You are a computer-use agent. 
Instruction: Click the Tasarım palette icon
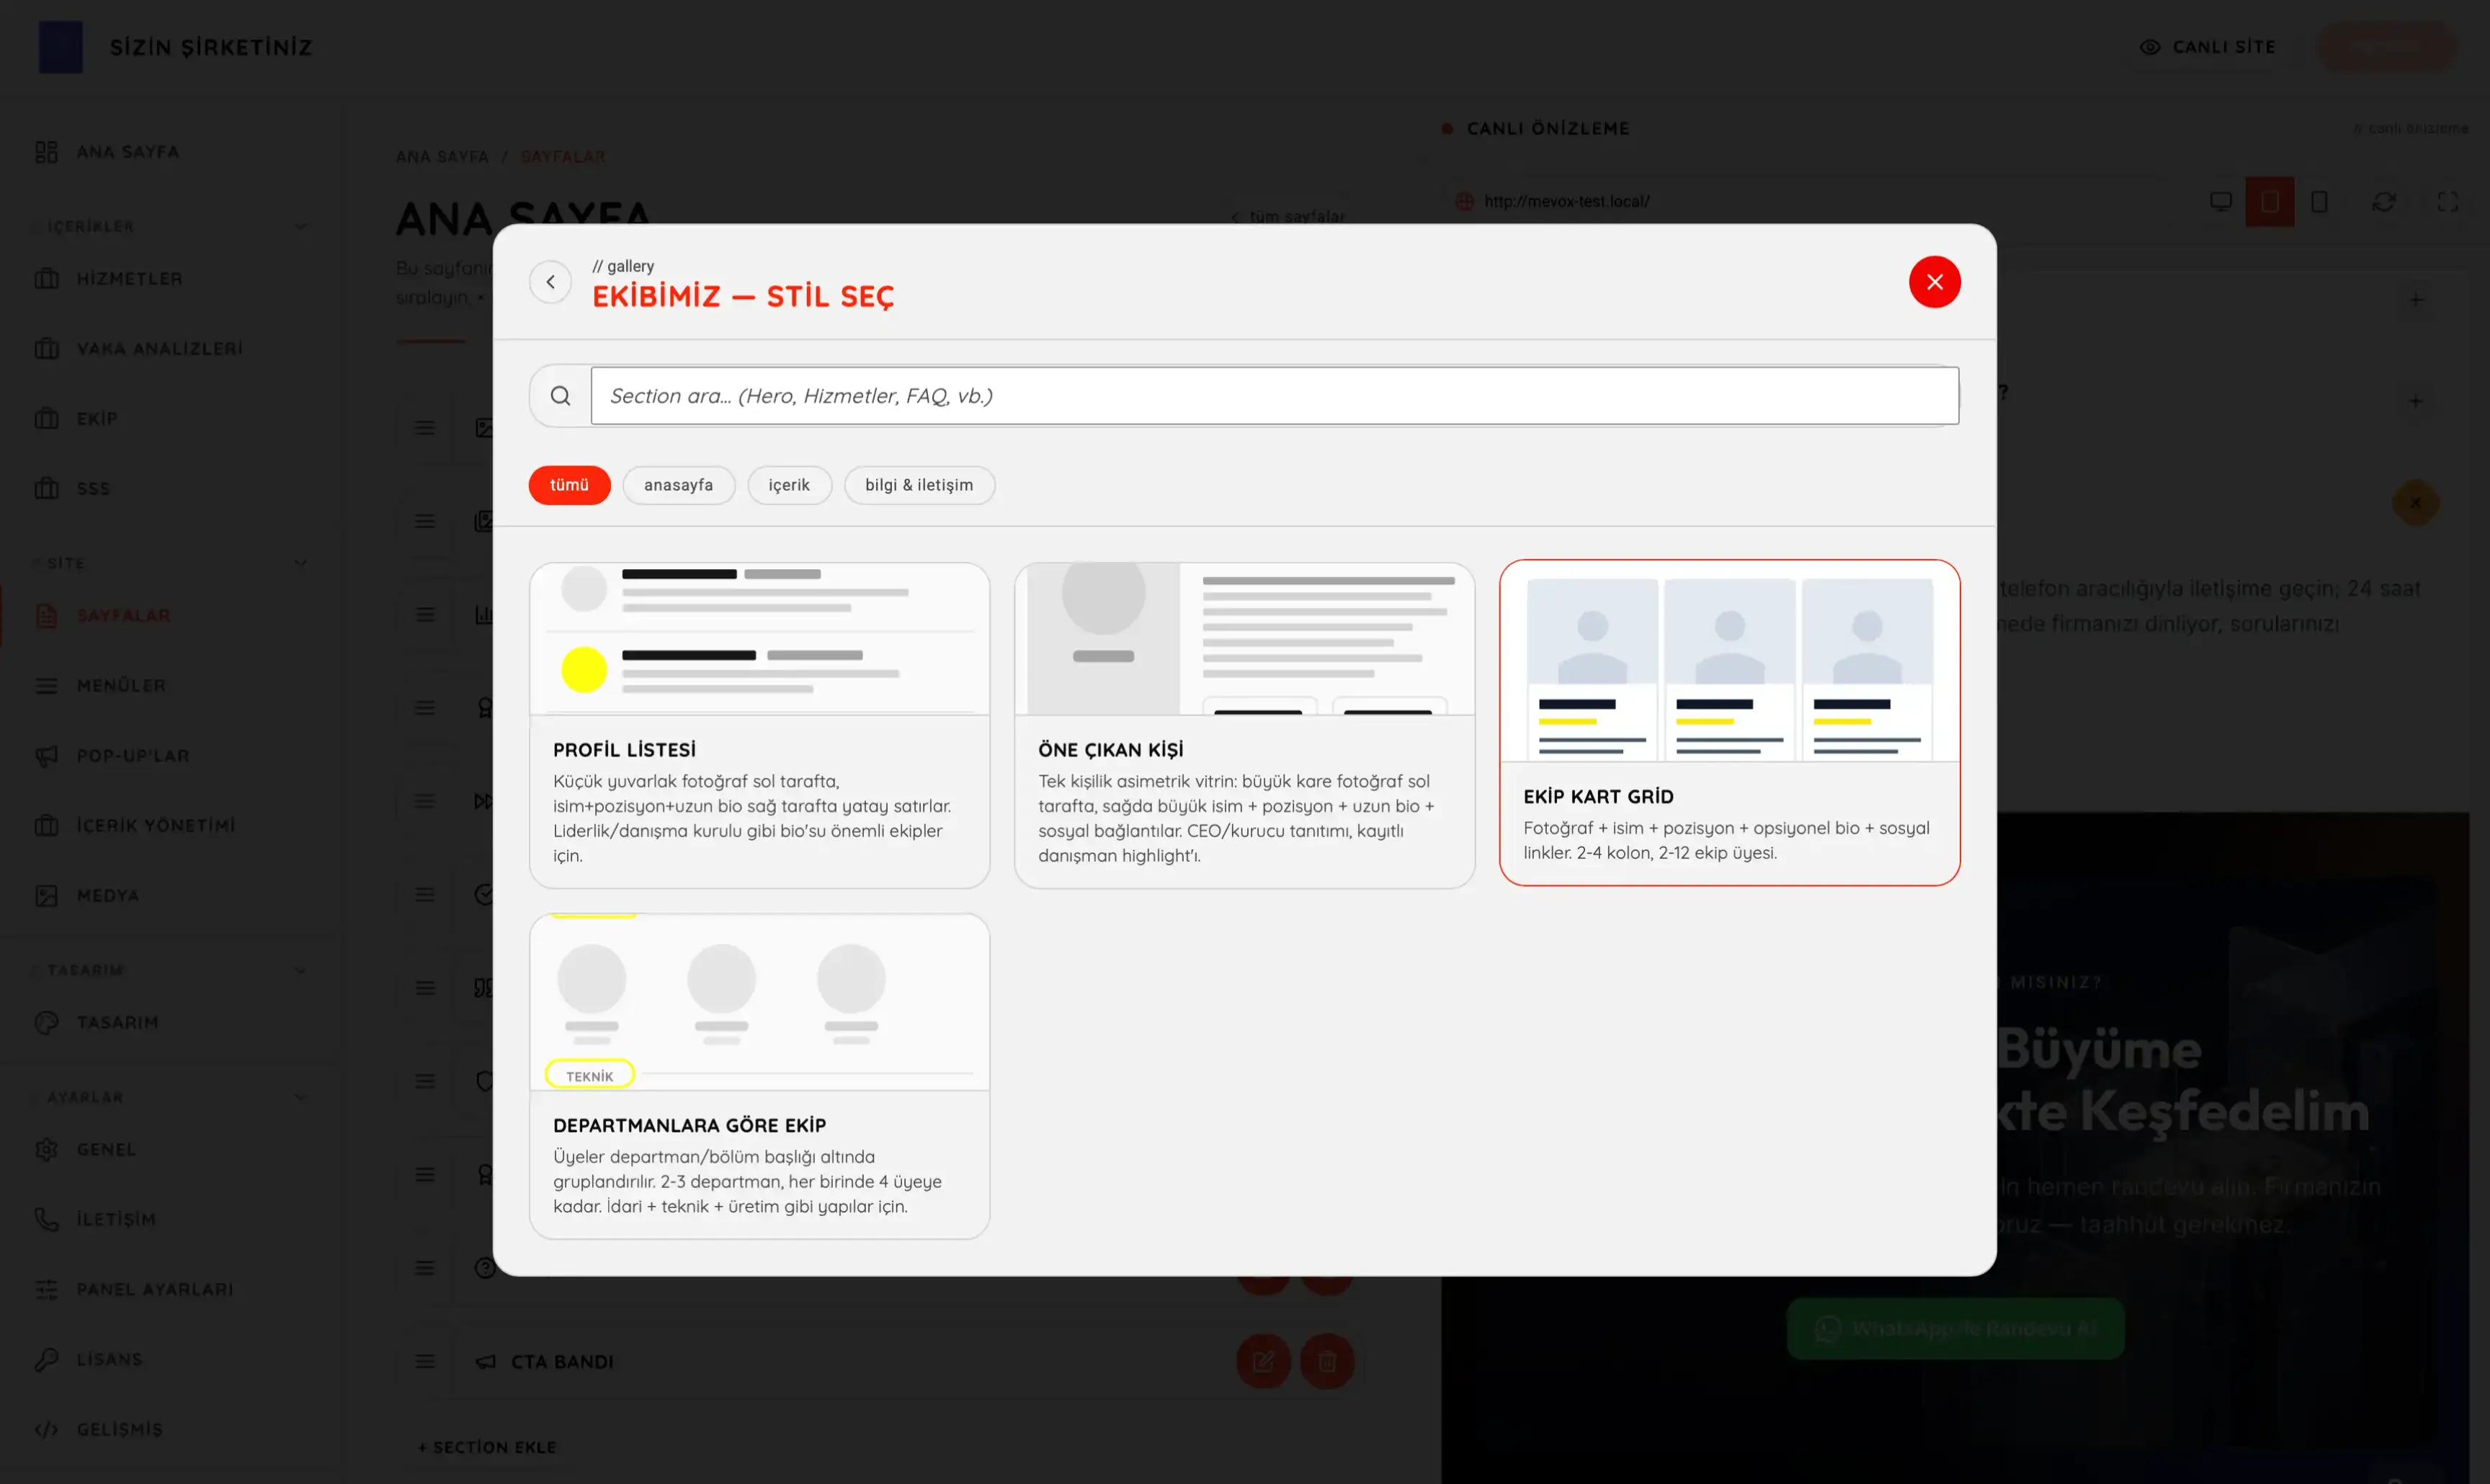point(46,1023)
